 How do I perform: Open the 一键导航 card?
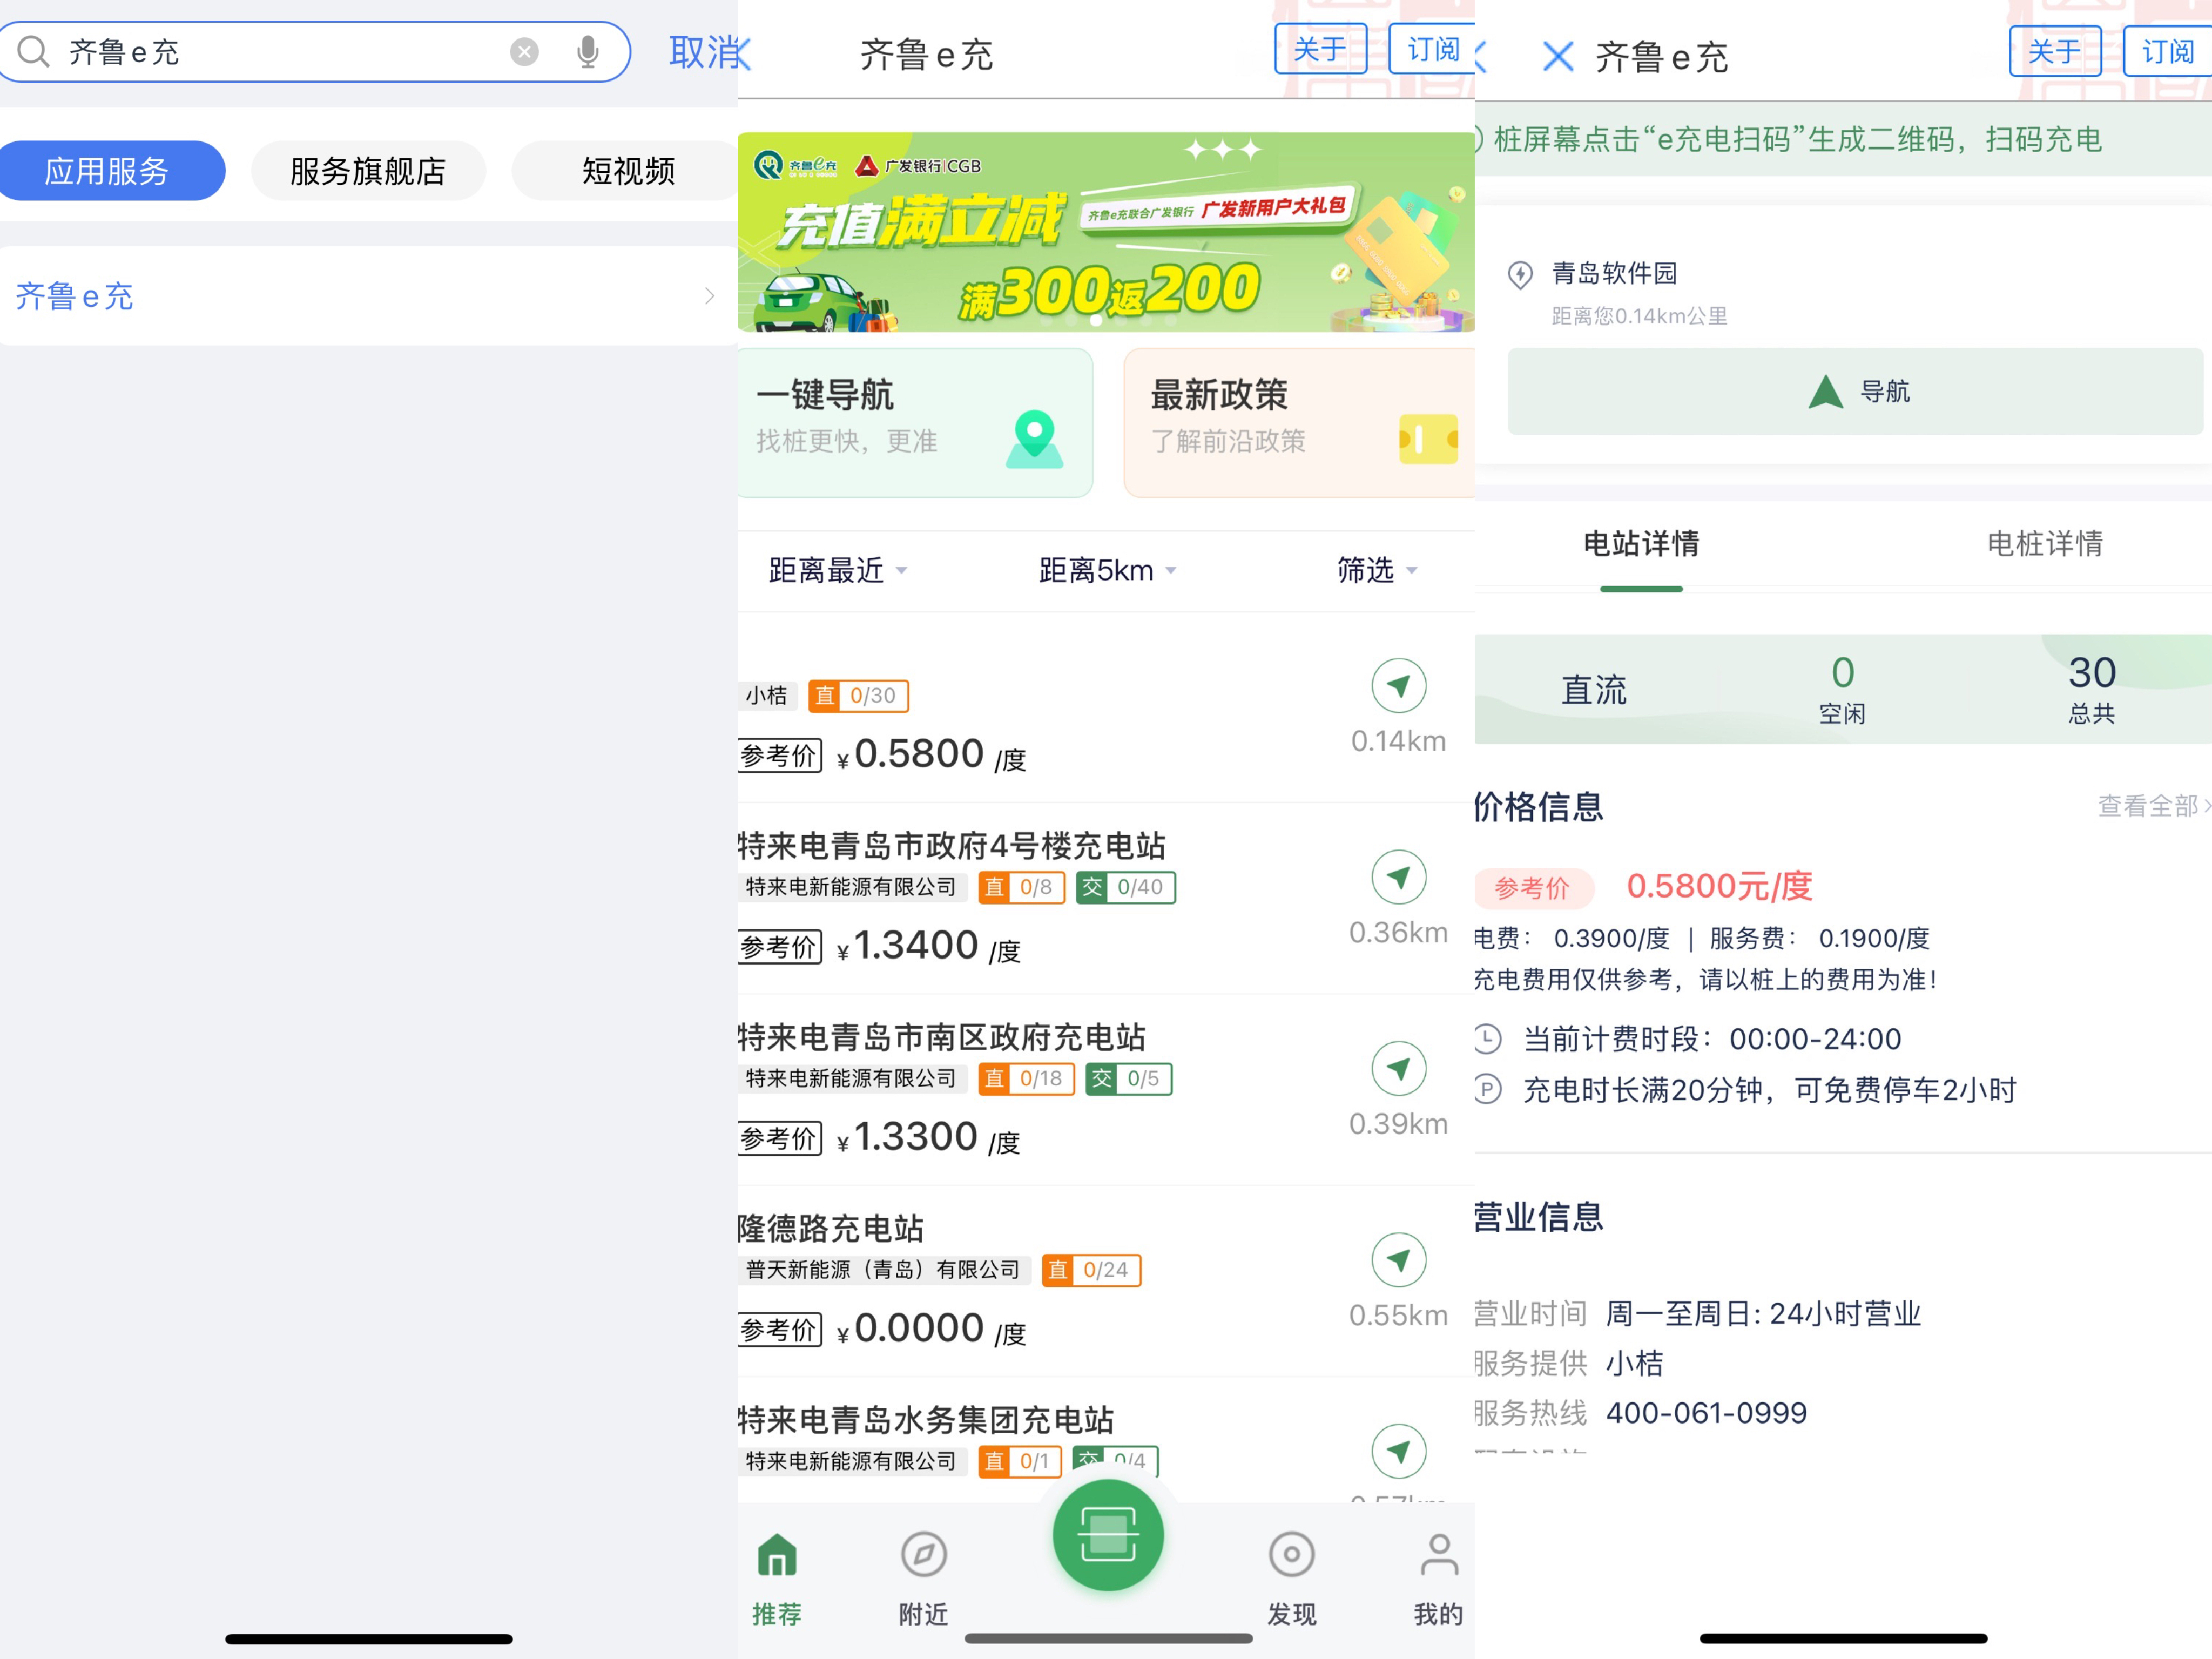coord(914,423)
